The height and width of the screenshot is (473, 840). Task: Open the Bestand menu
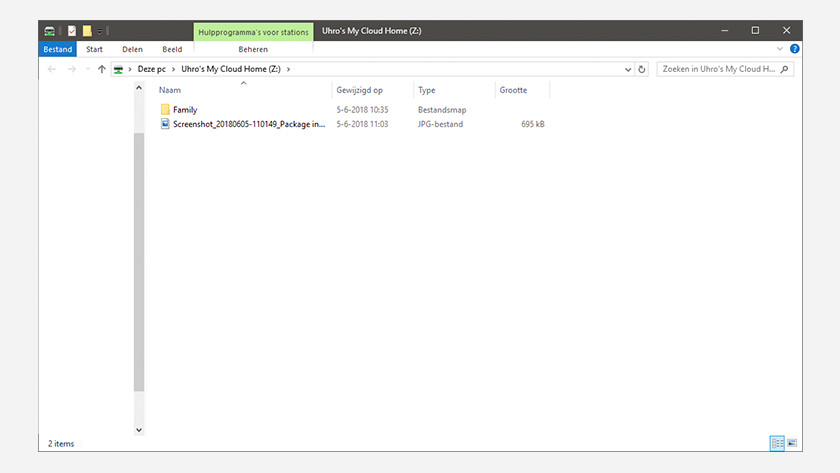point(57,49)
